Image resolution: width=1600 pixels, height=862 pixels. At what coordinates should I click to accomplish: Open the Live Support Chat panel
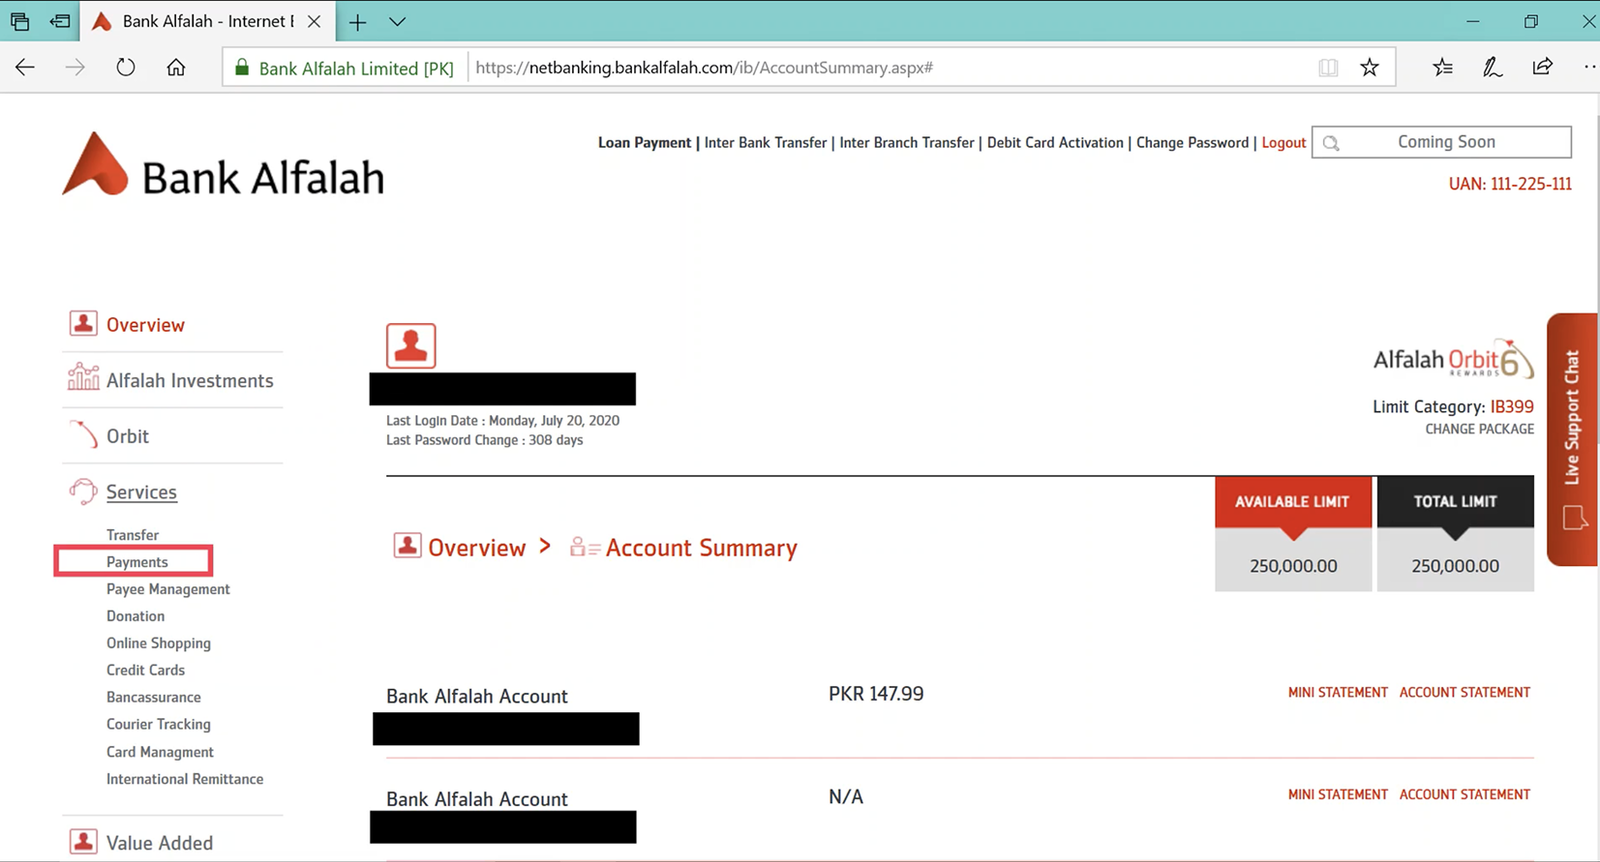(x=1572, y=440)
